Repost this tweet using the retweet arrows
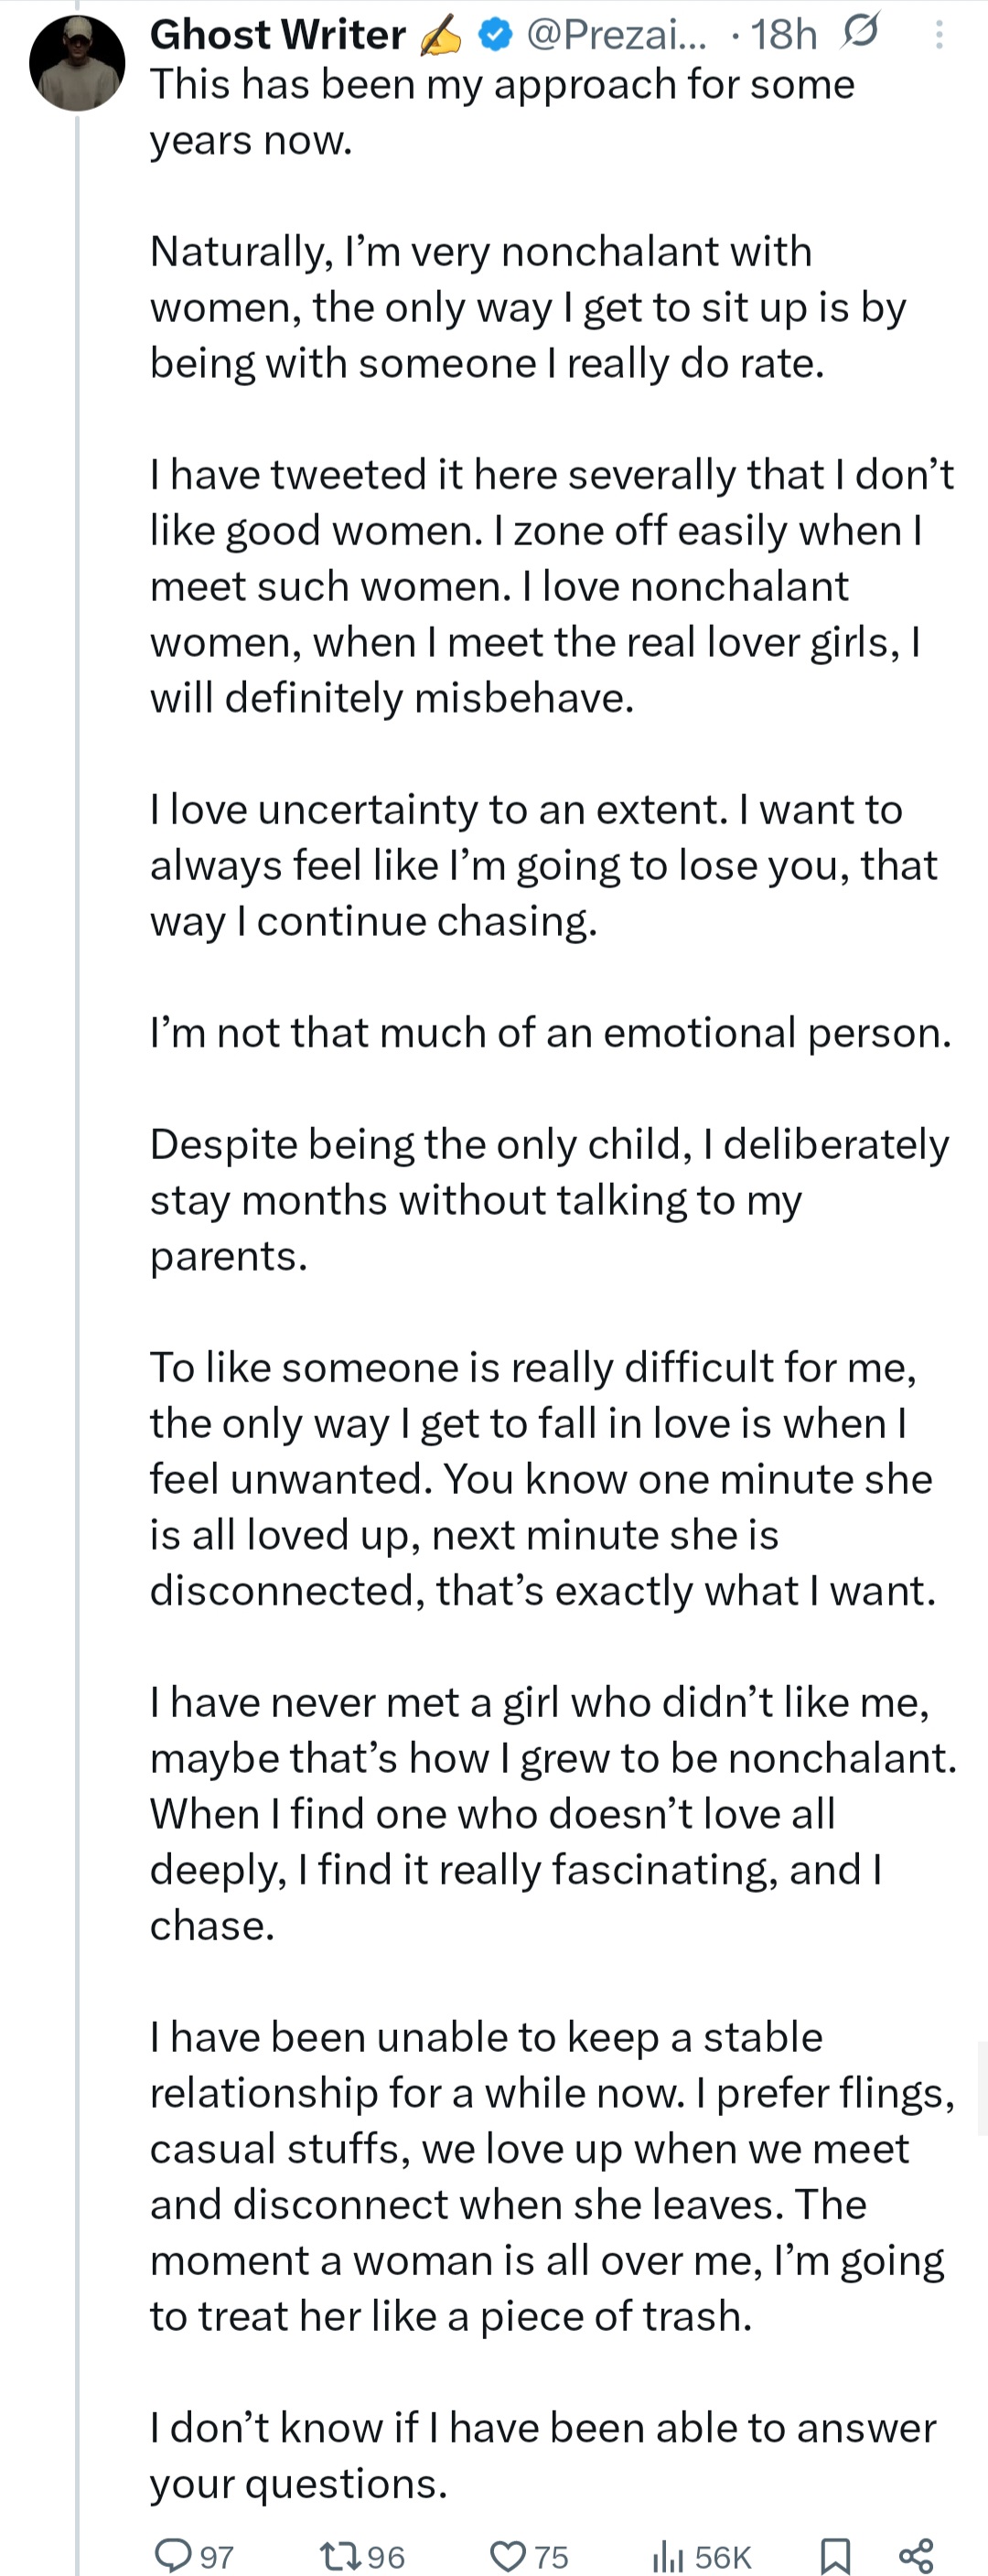Viewport: 988px width, 2576px height. [x=338, y=2555]
